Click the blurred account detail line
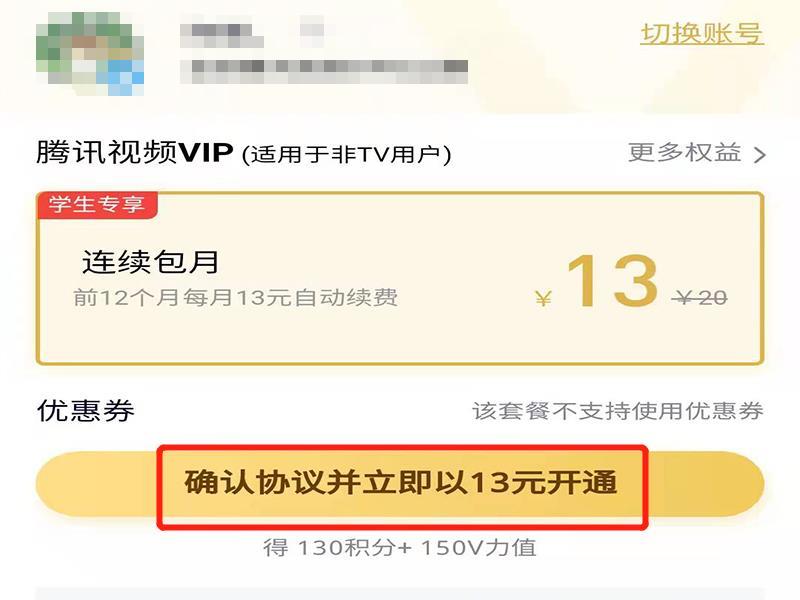800x600 pixels. [x=324, y=71]
